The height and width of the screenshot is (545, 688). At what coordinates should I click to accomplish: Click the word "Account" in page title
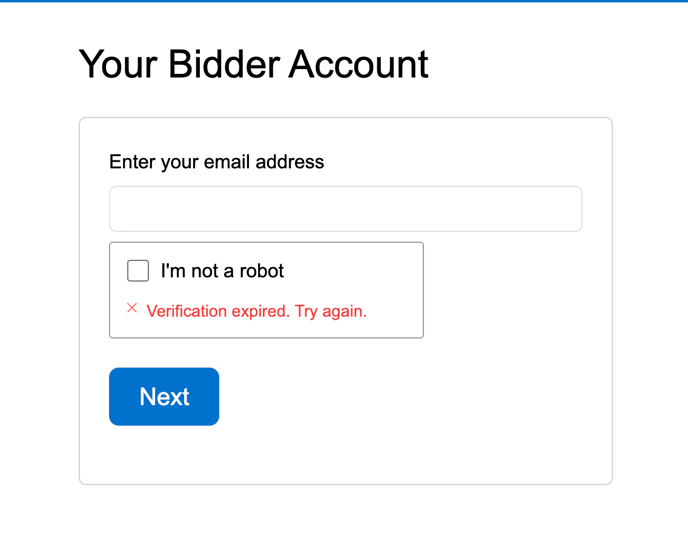click(358, 65)
